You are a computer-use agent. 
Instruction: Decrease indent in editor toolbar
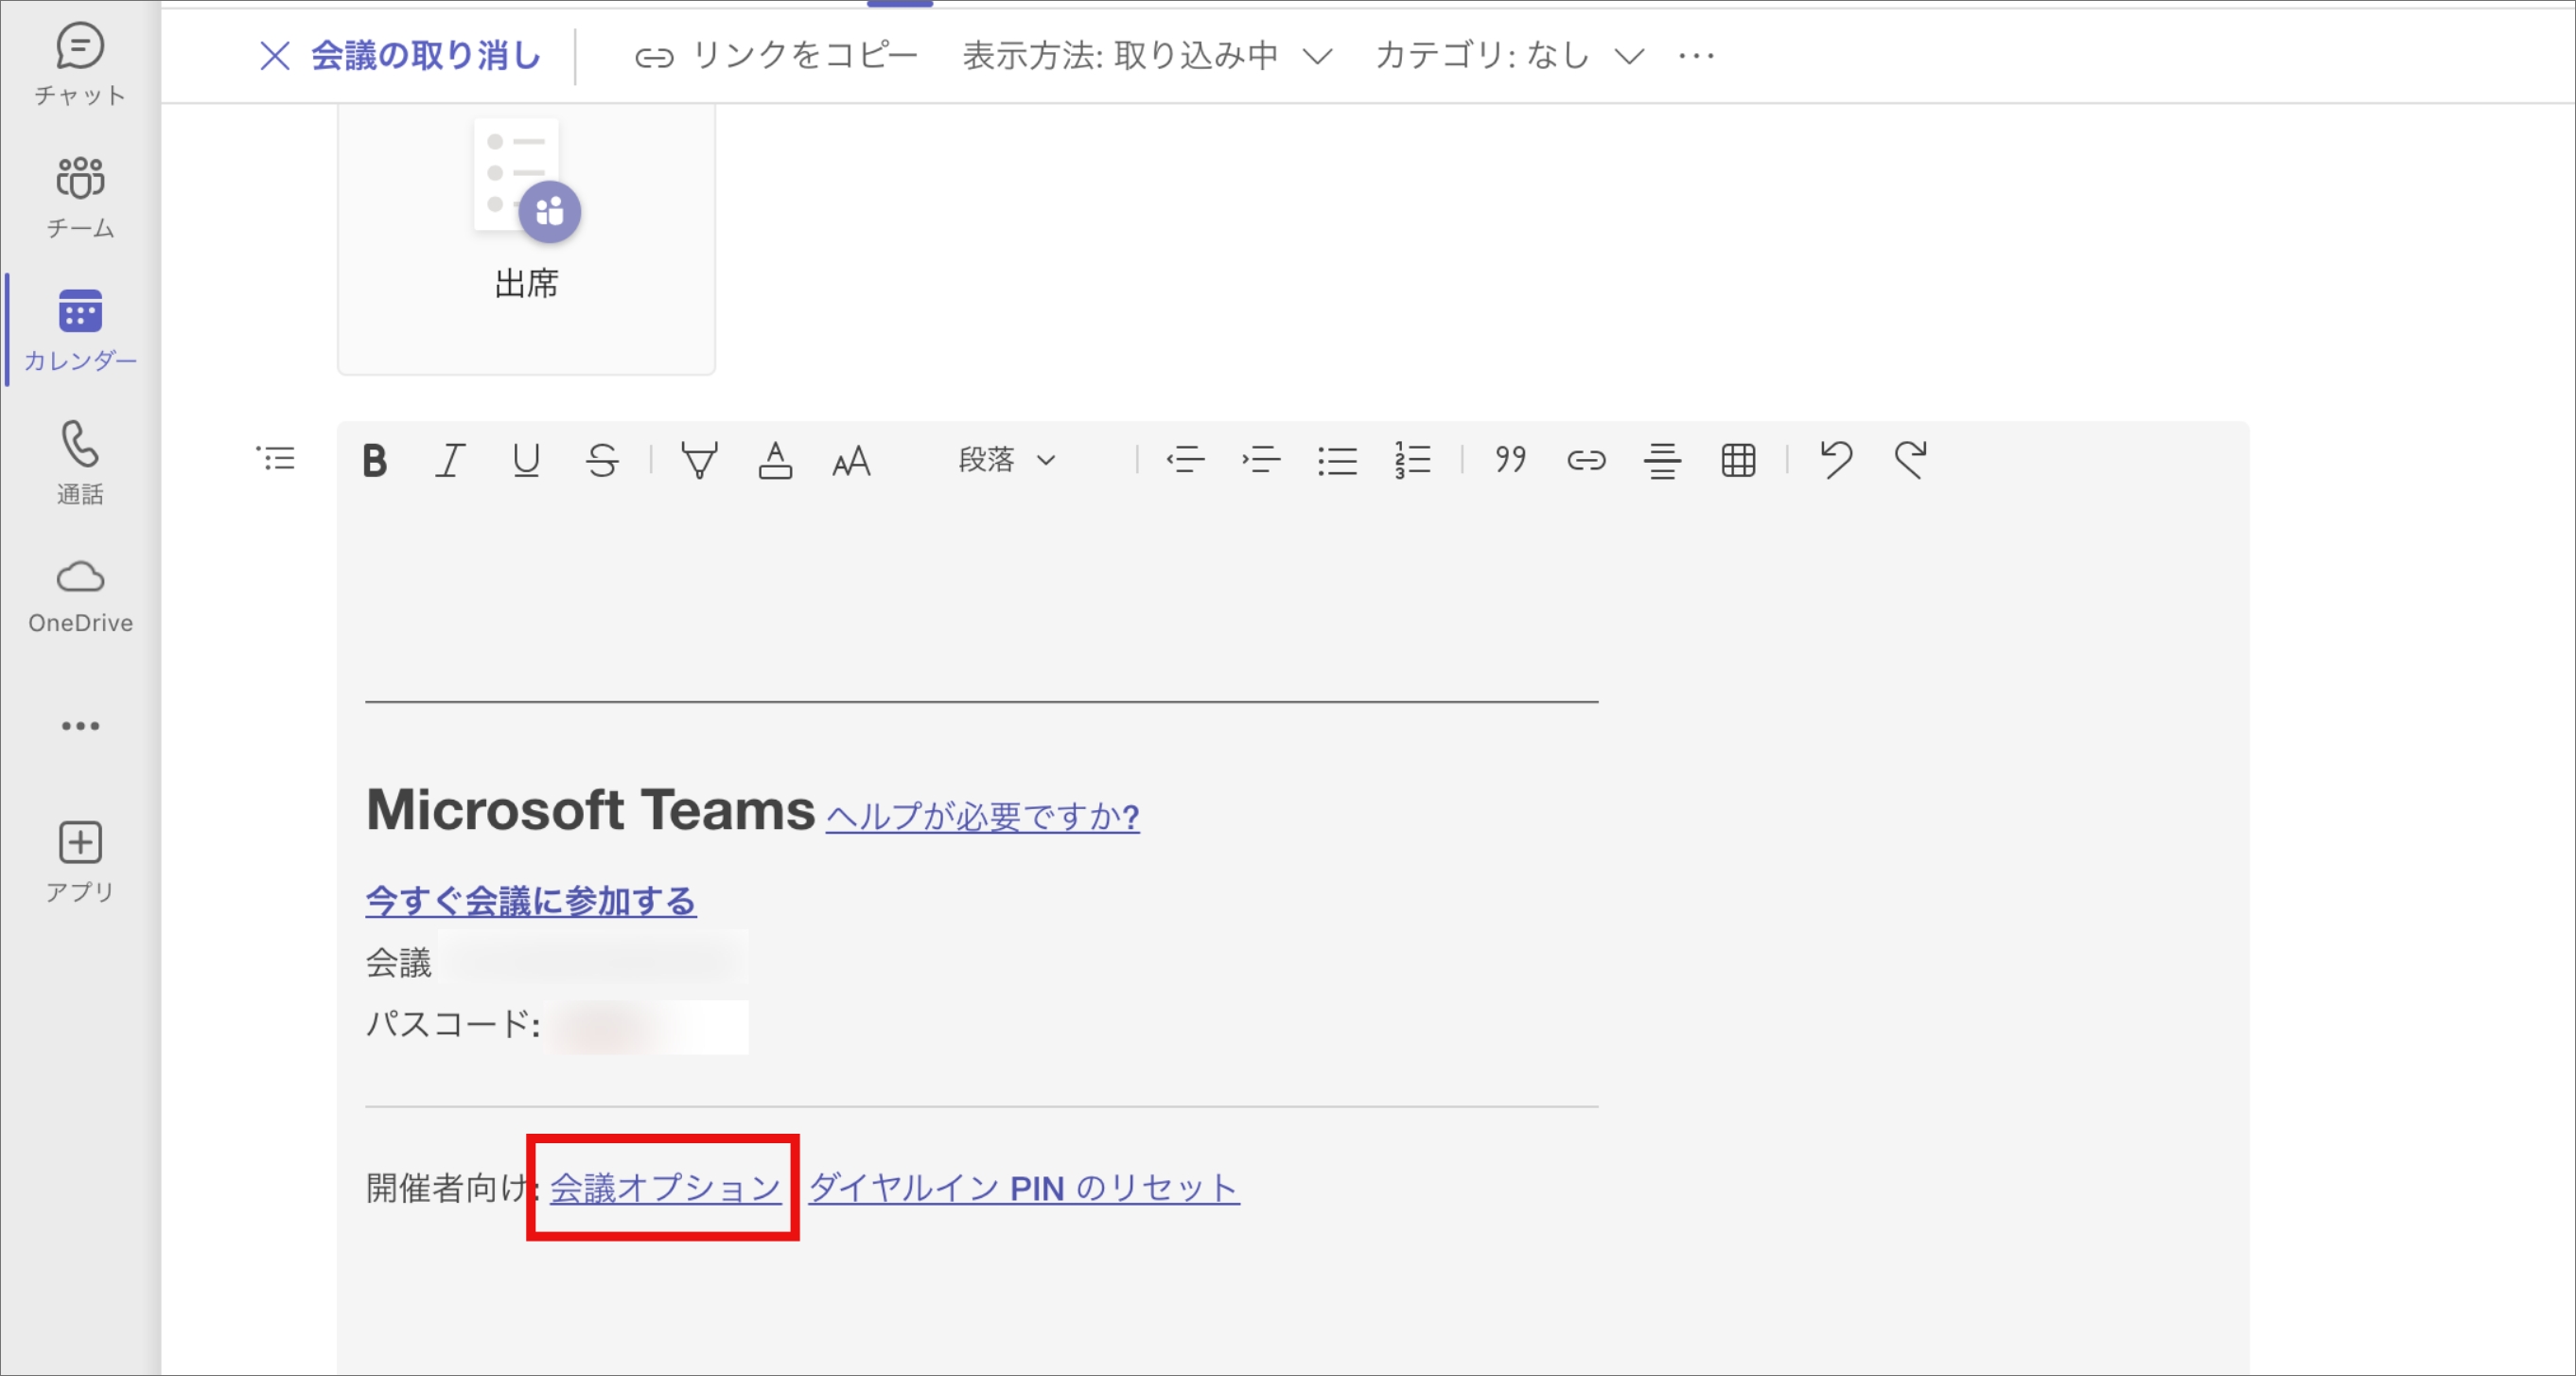[1186, 461]
